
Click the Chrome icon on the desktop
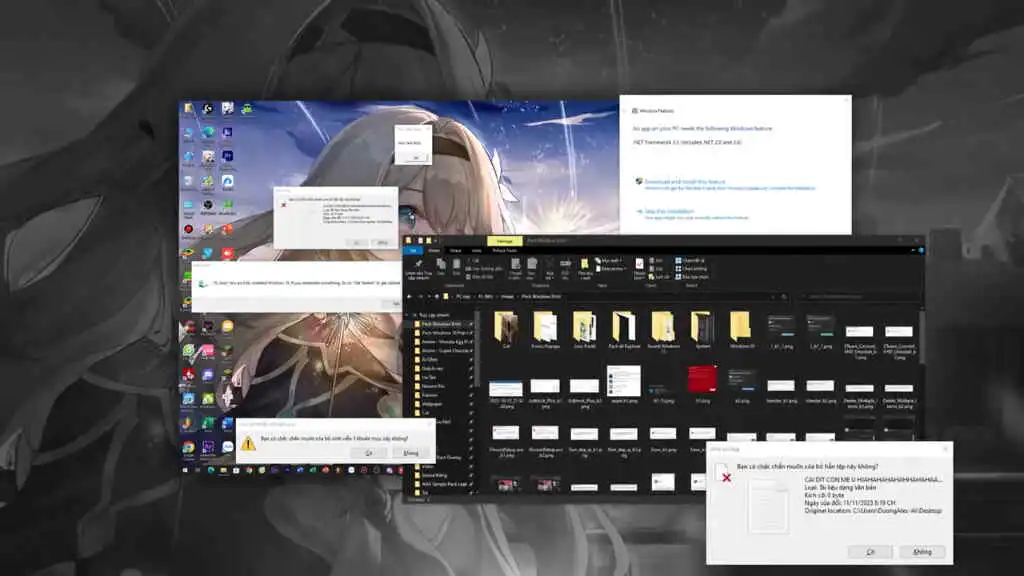point(188,448)
